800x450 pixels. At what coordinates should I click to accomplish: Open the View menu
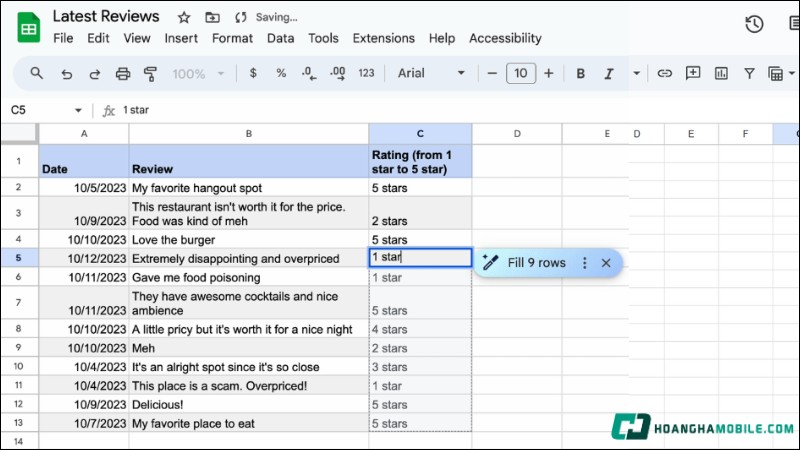click(x=137, y=38)
